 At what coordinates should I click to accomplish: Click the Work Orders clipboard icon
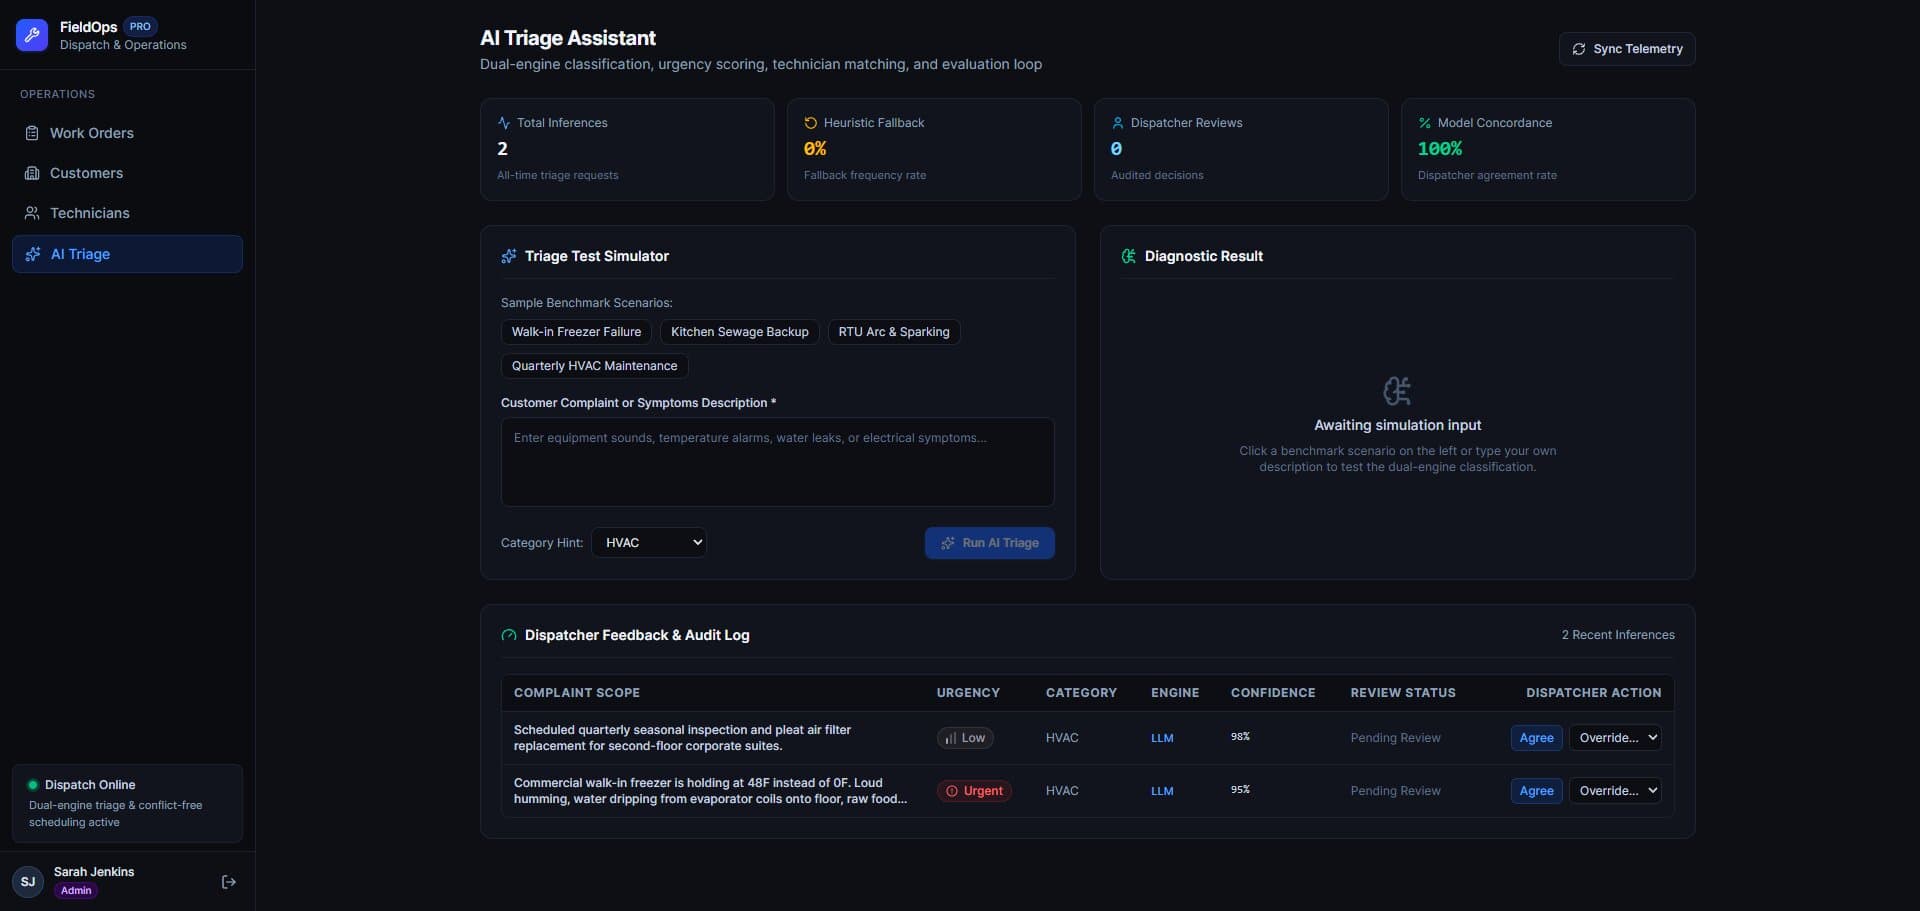point(32,133)
